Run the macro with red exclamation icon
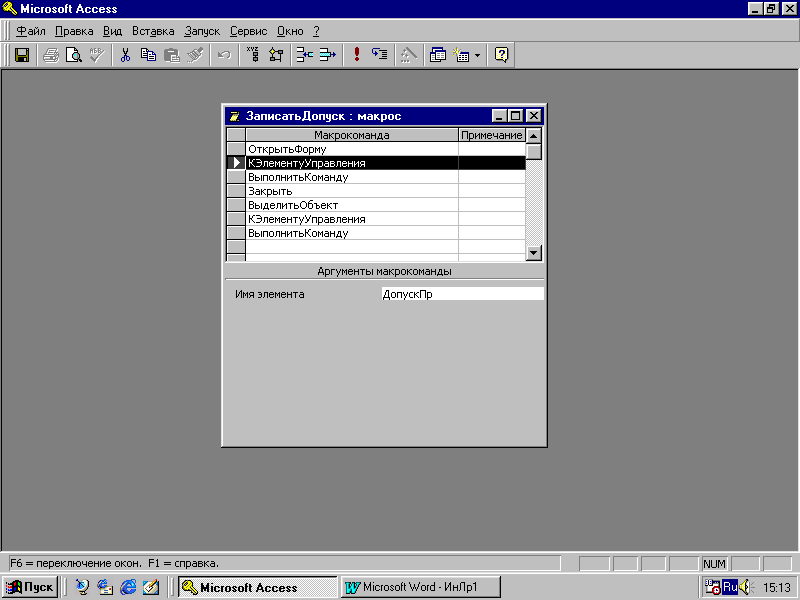Image resolution: width=800 pixels, height=600 pixels. 357,55
